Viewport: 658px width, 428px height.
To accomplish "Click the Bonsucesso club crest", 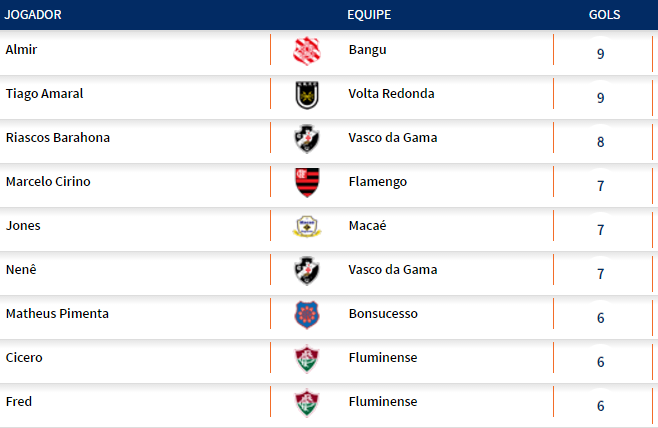I will pos(306,315).
